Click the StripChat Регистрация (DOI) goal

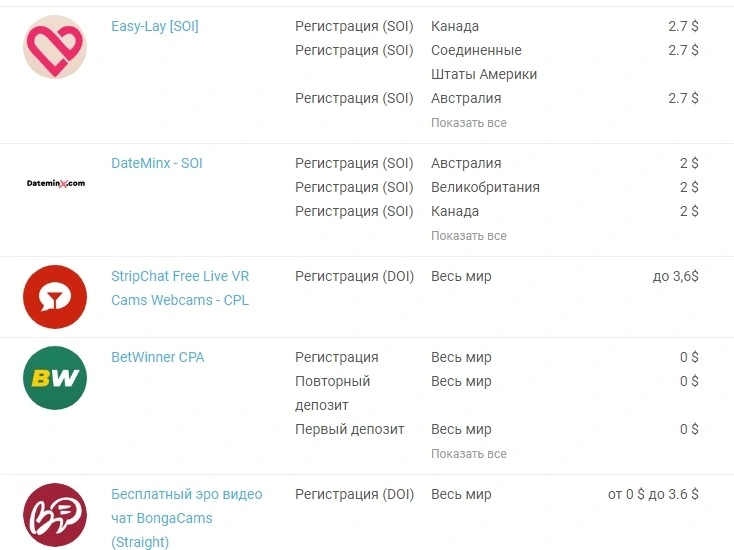[354, 276]
